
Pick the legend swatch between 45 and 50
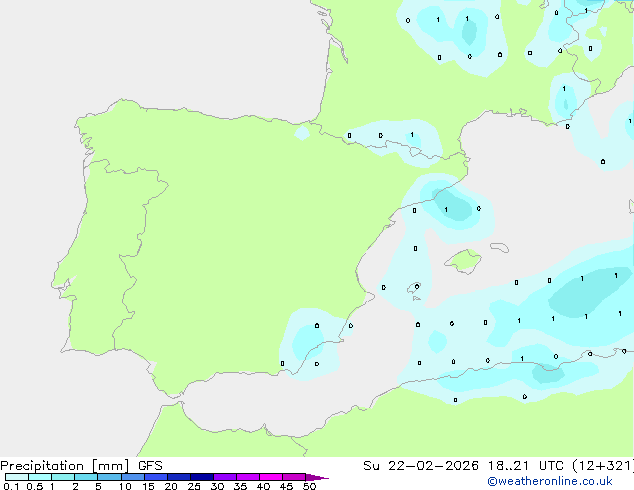click(294, 477)
